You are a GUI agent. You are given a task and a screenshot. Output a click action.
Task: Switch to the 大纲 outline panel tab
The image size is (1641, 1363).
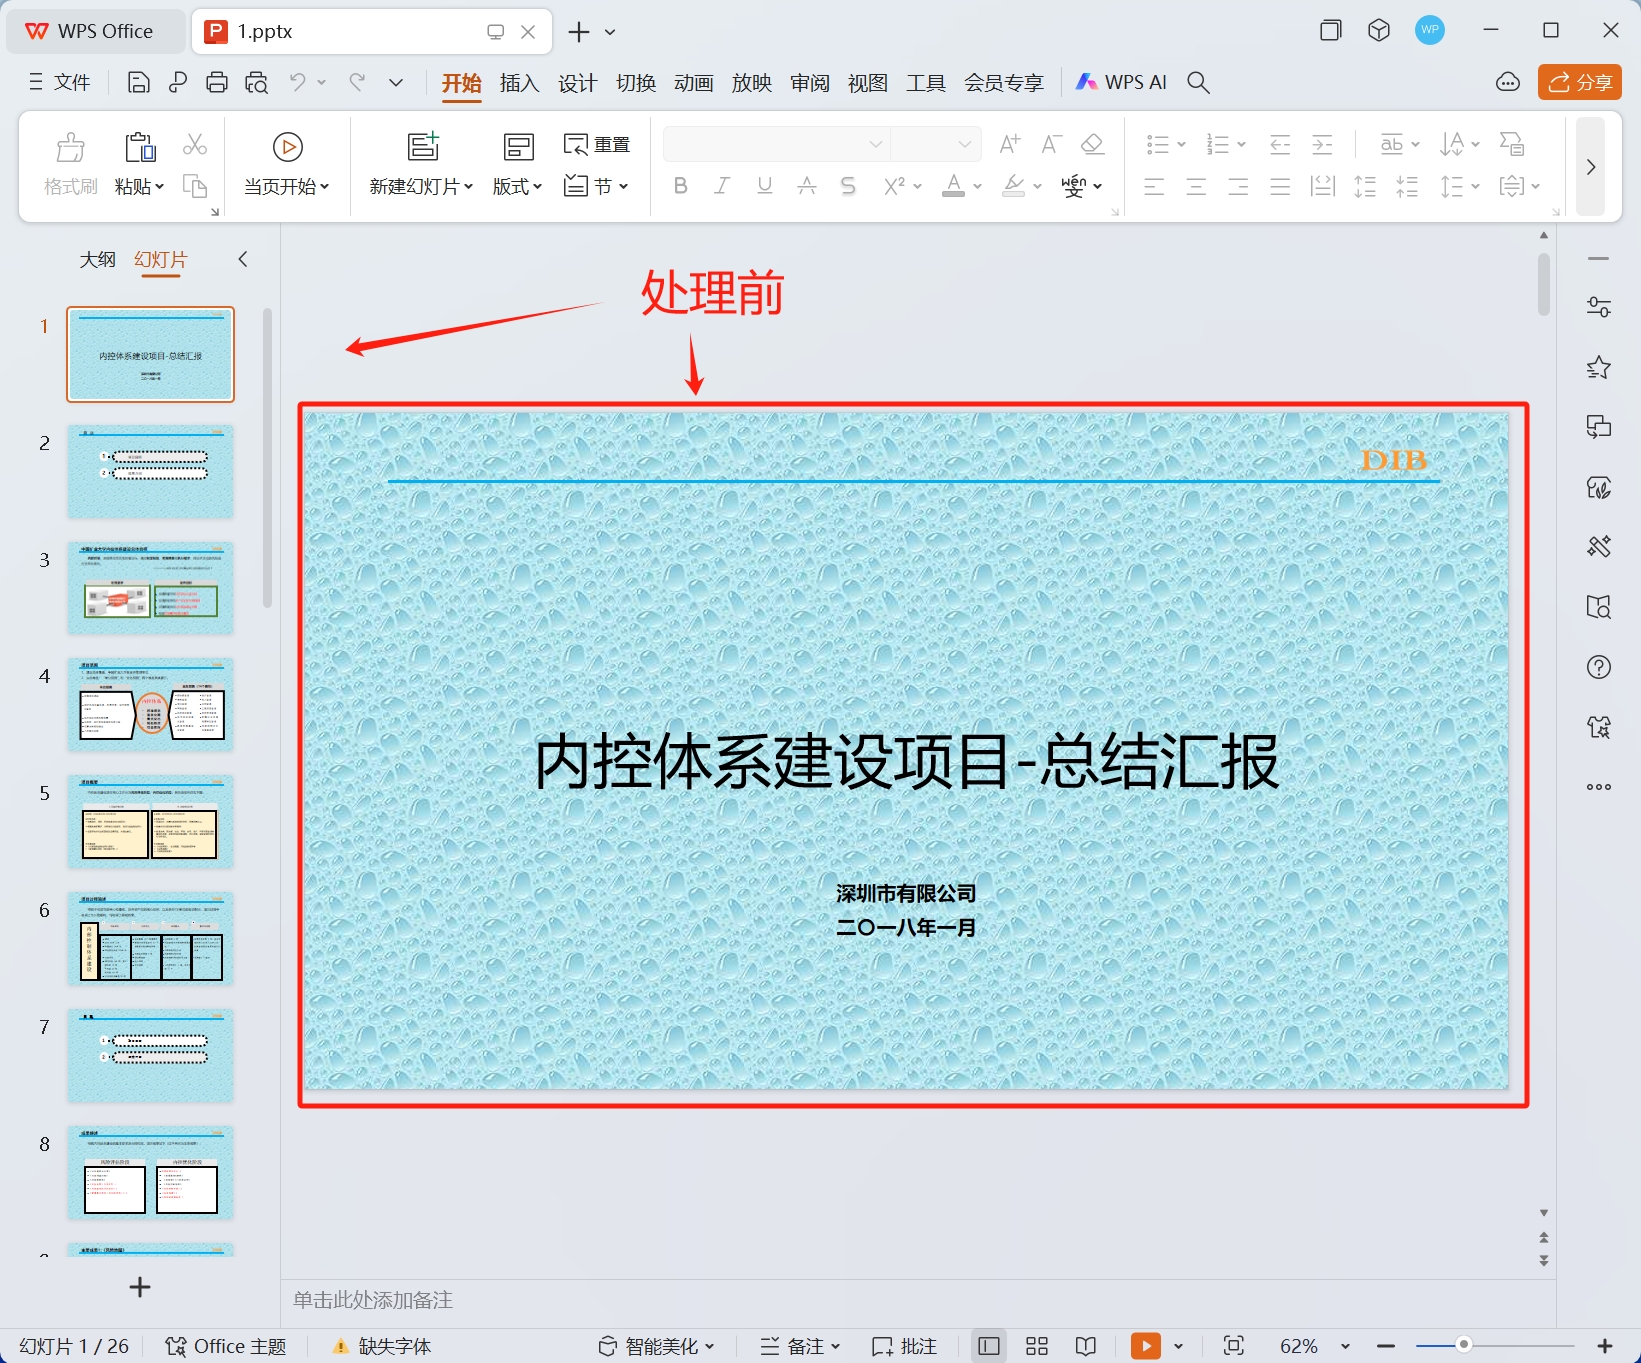tap(97, 259)
